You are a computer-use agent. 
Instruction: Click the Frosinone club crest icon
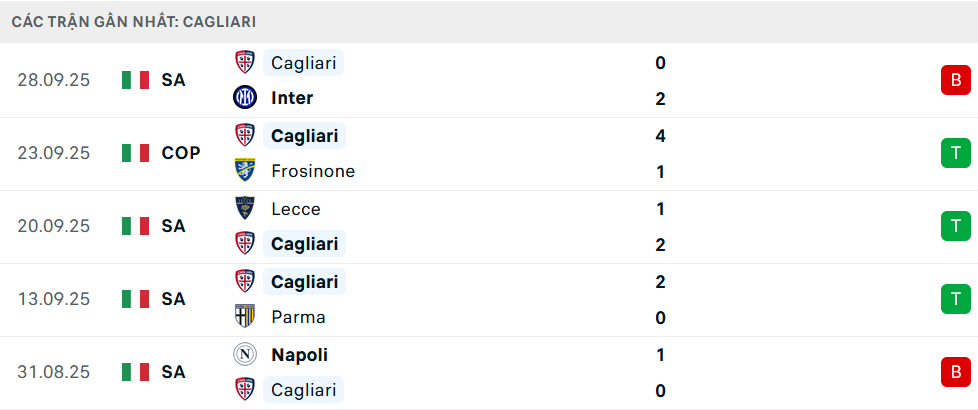click(x=245, y=171)
